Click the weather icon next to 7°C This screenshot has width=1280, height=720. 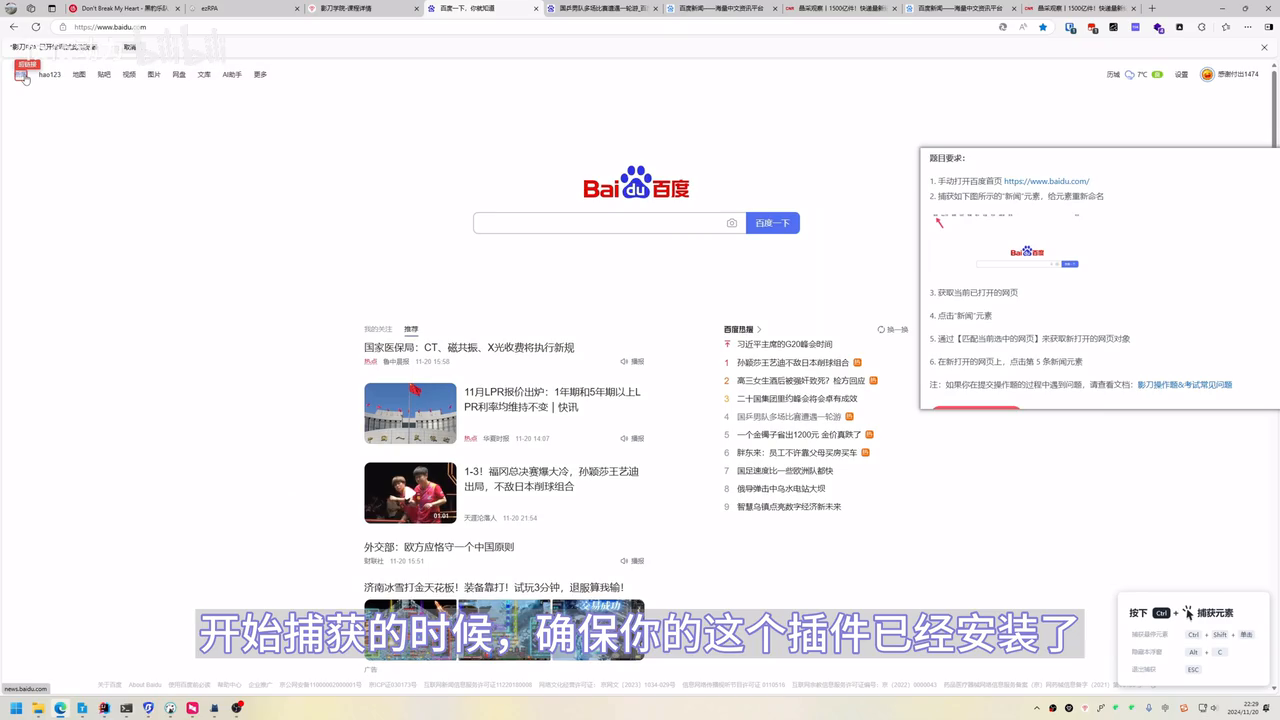[x=1129, y=74]
